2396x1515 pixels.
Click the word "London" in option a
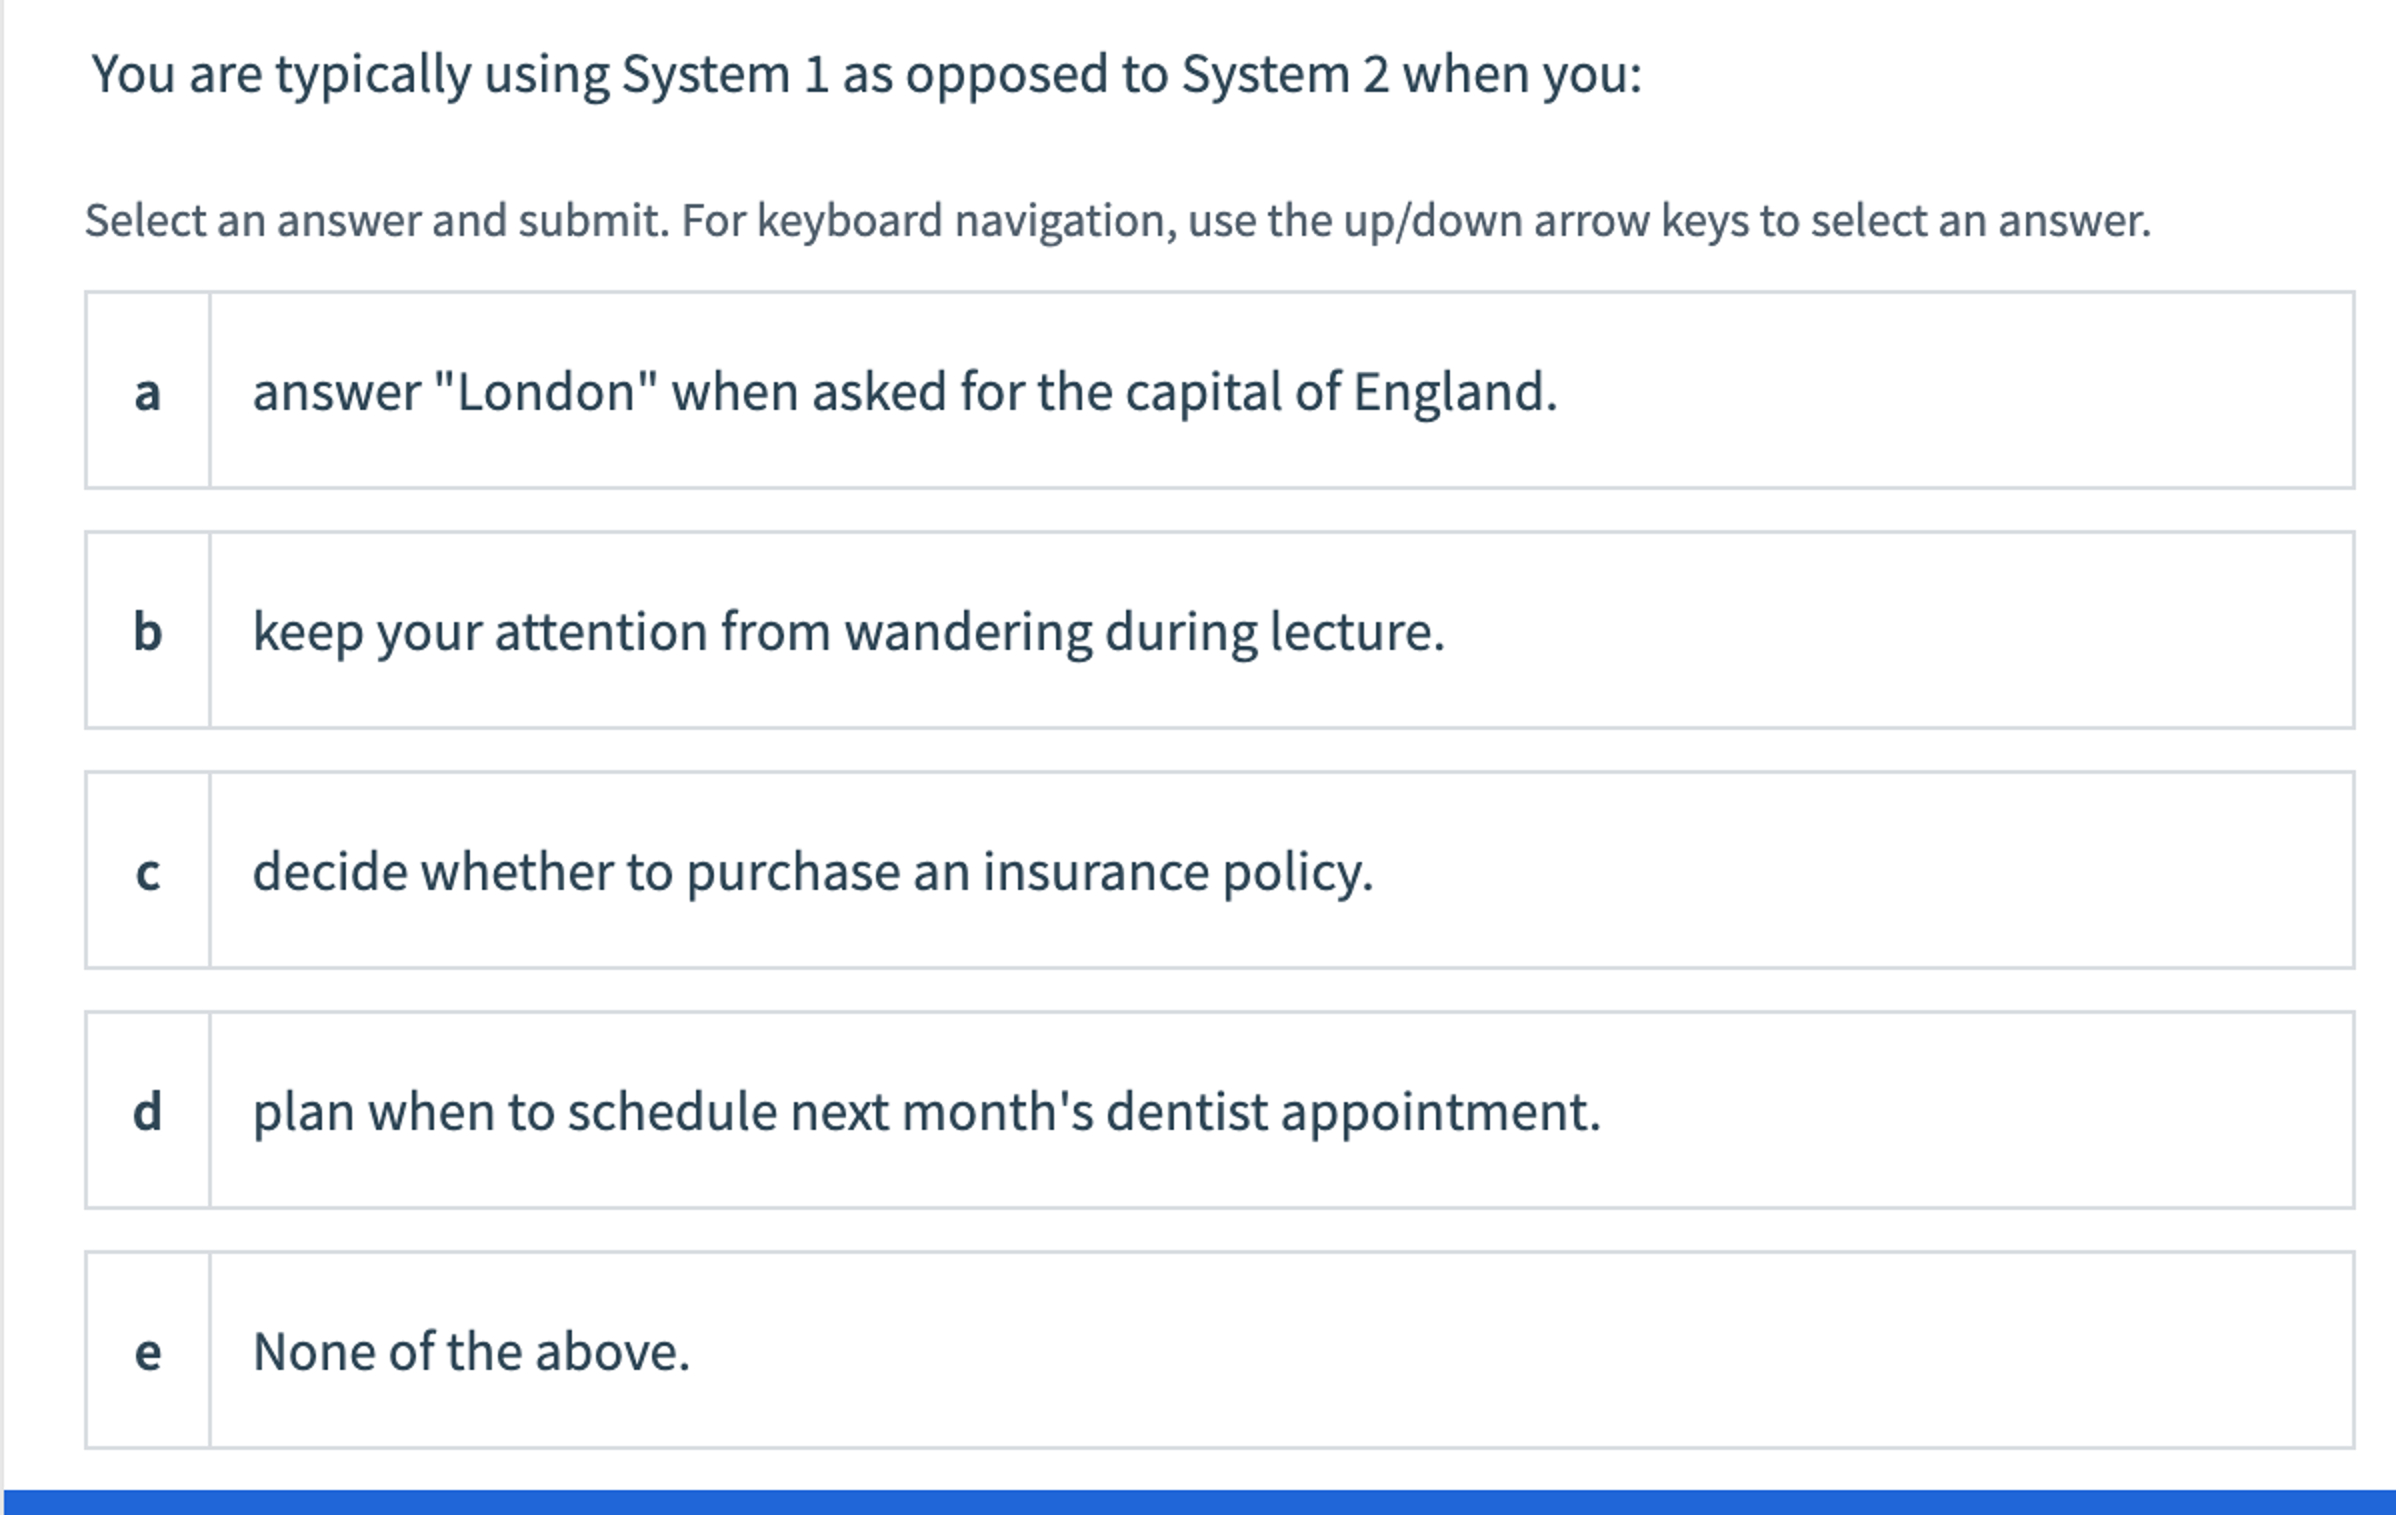(547, 391)
